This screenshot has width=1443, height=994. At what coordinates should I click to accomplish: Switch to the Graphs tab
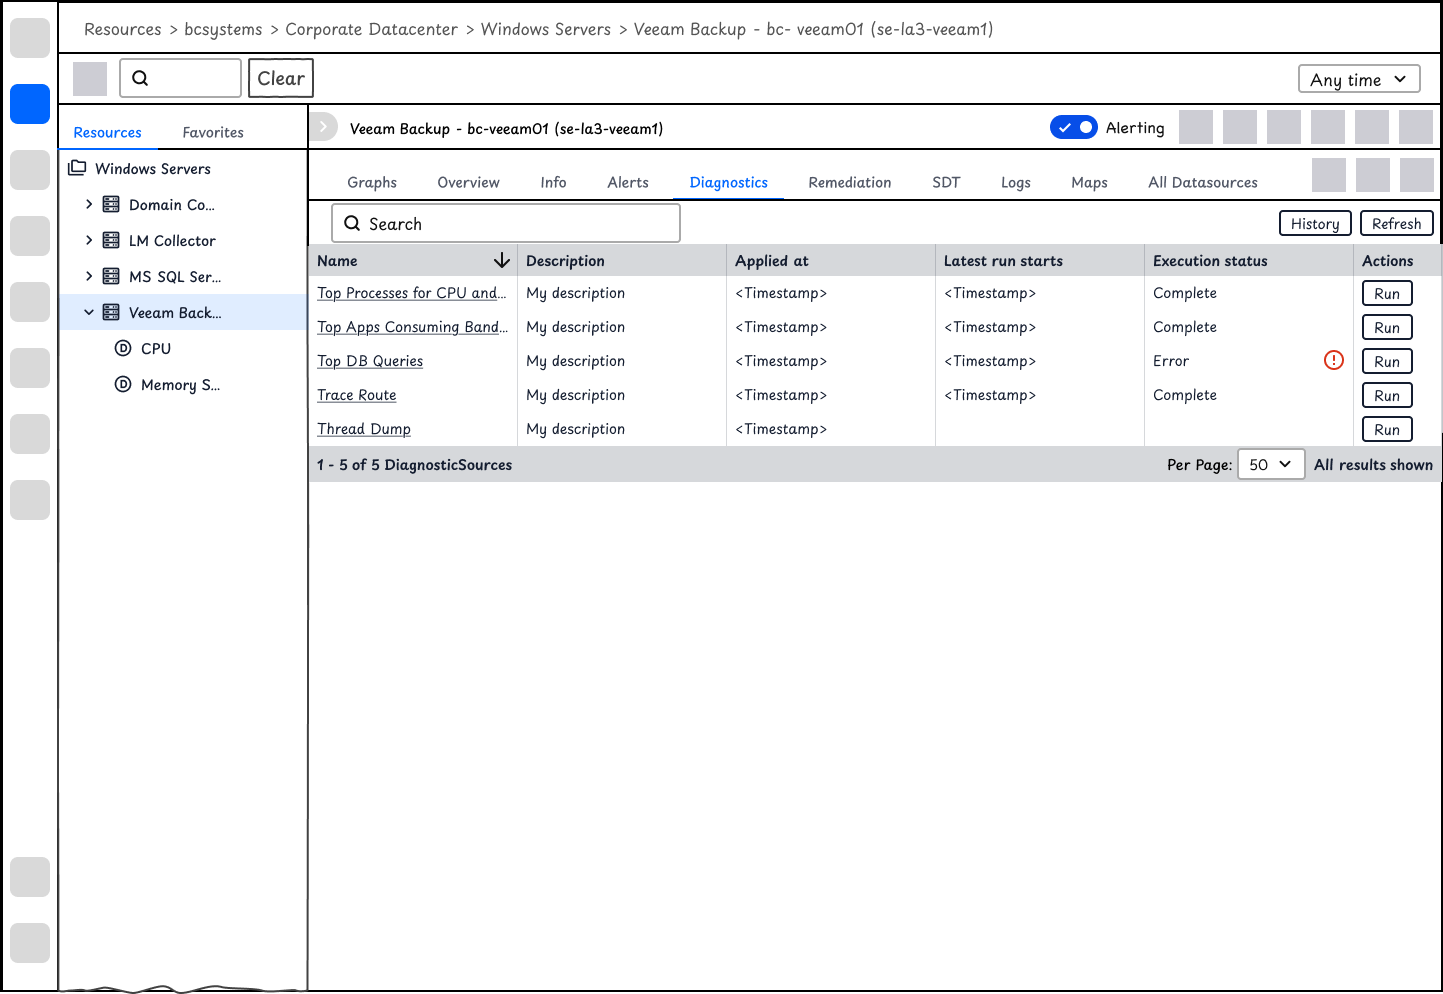pos(372,182)
